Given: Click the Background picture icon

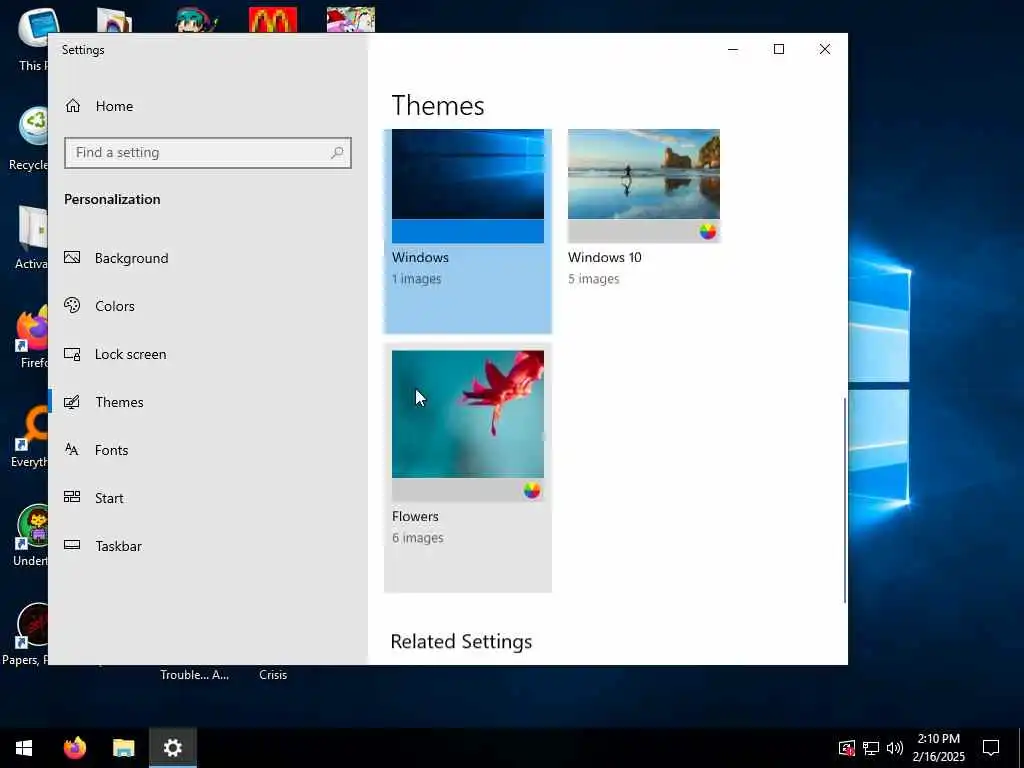Looking at the screenshot, I should 72,257.
